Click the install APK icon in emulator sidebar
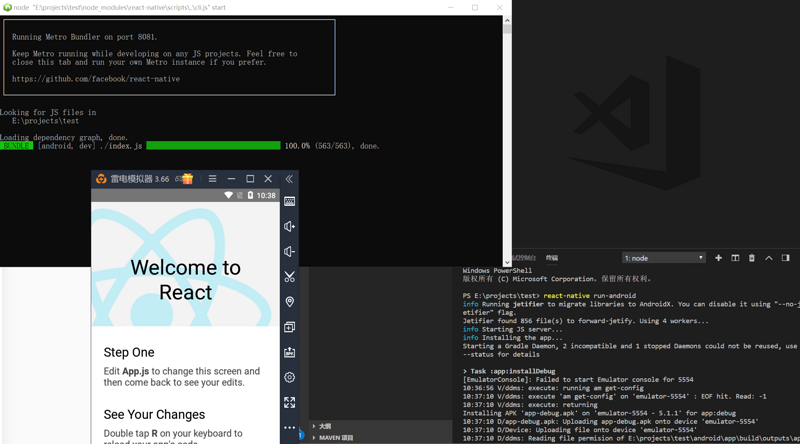 pyautogui.click(x=289, y=352)
